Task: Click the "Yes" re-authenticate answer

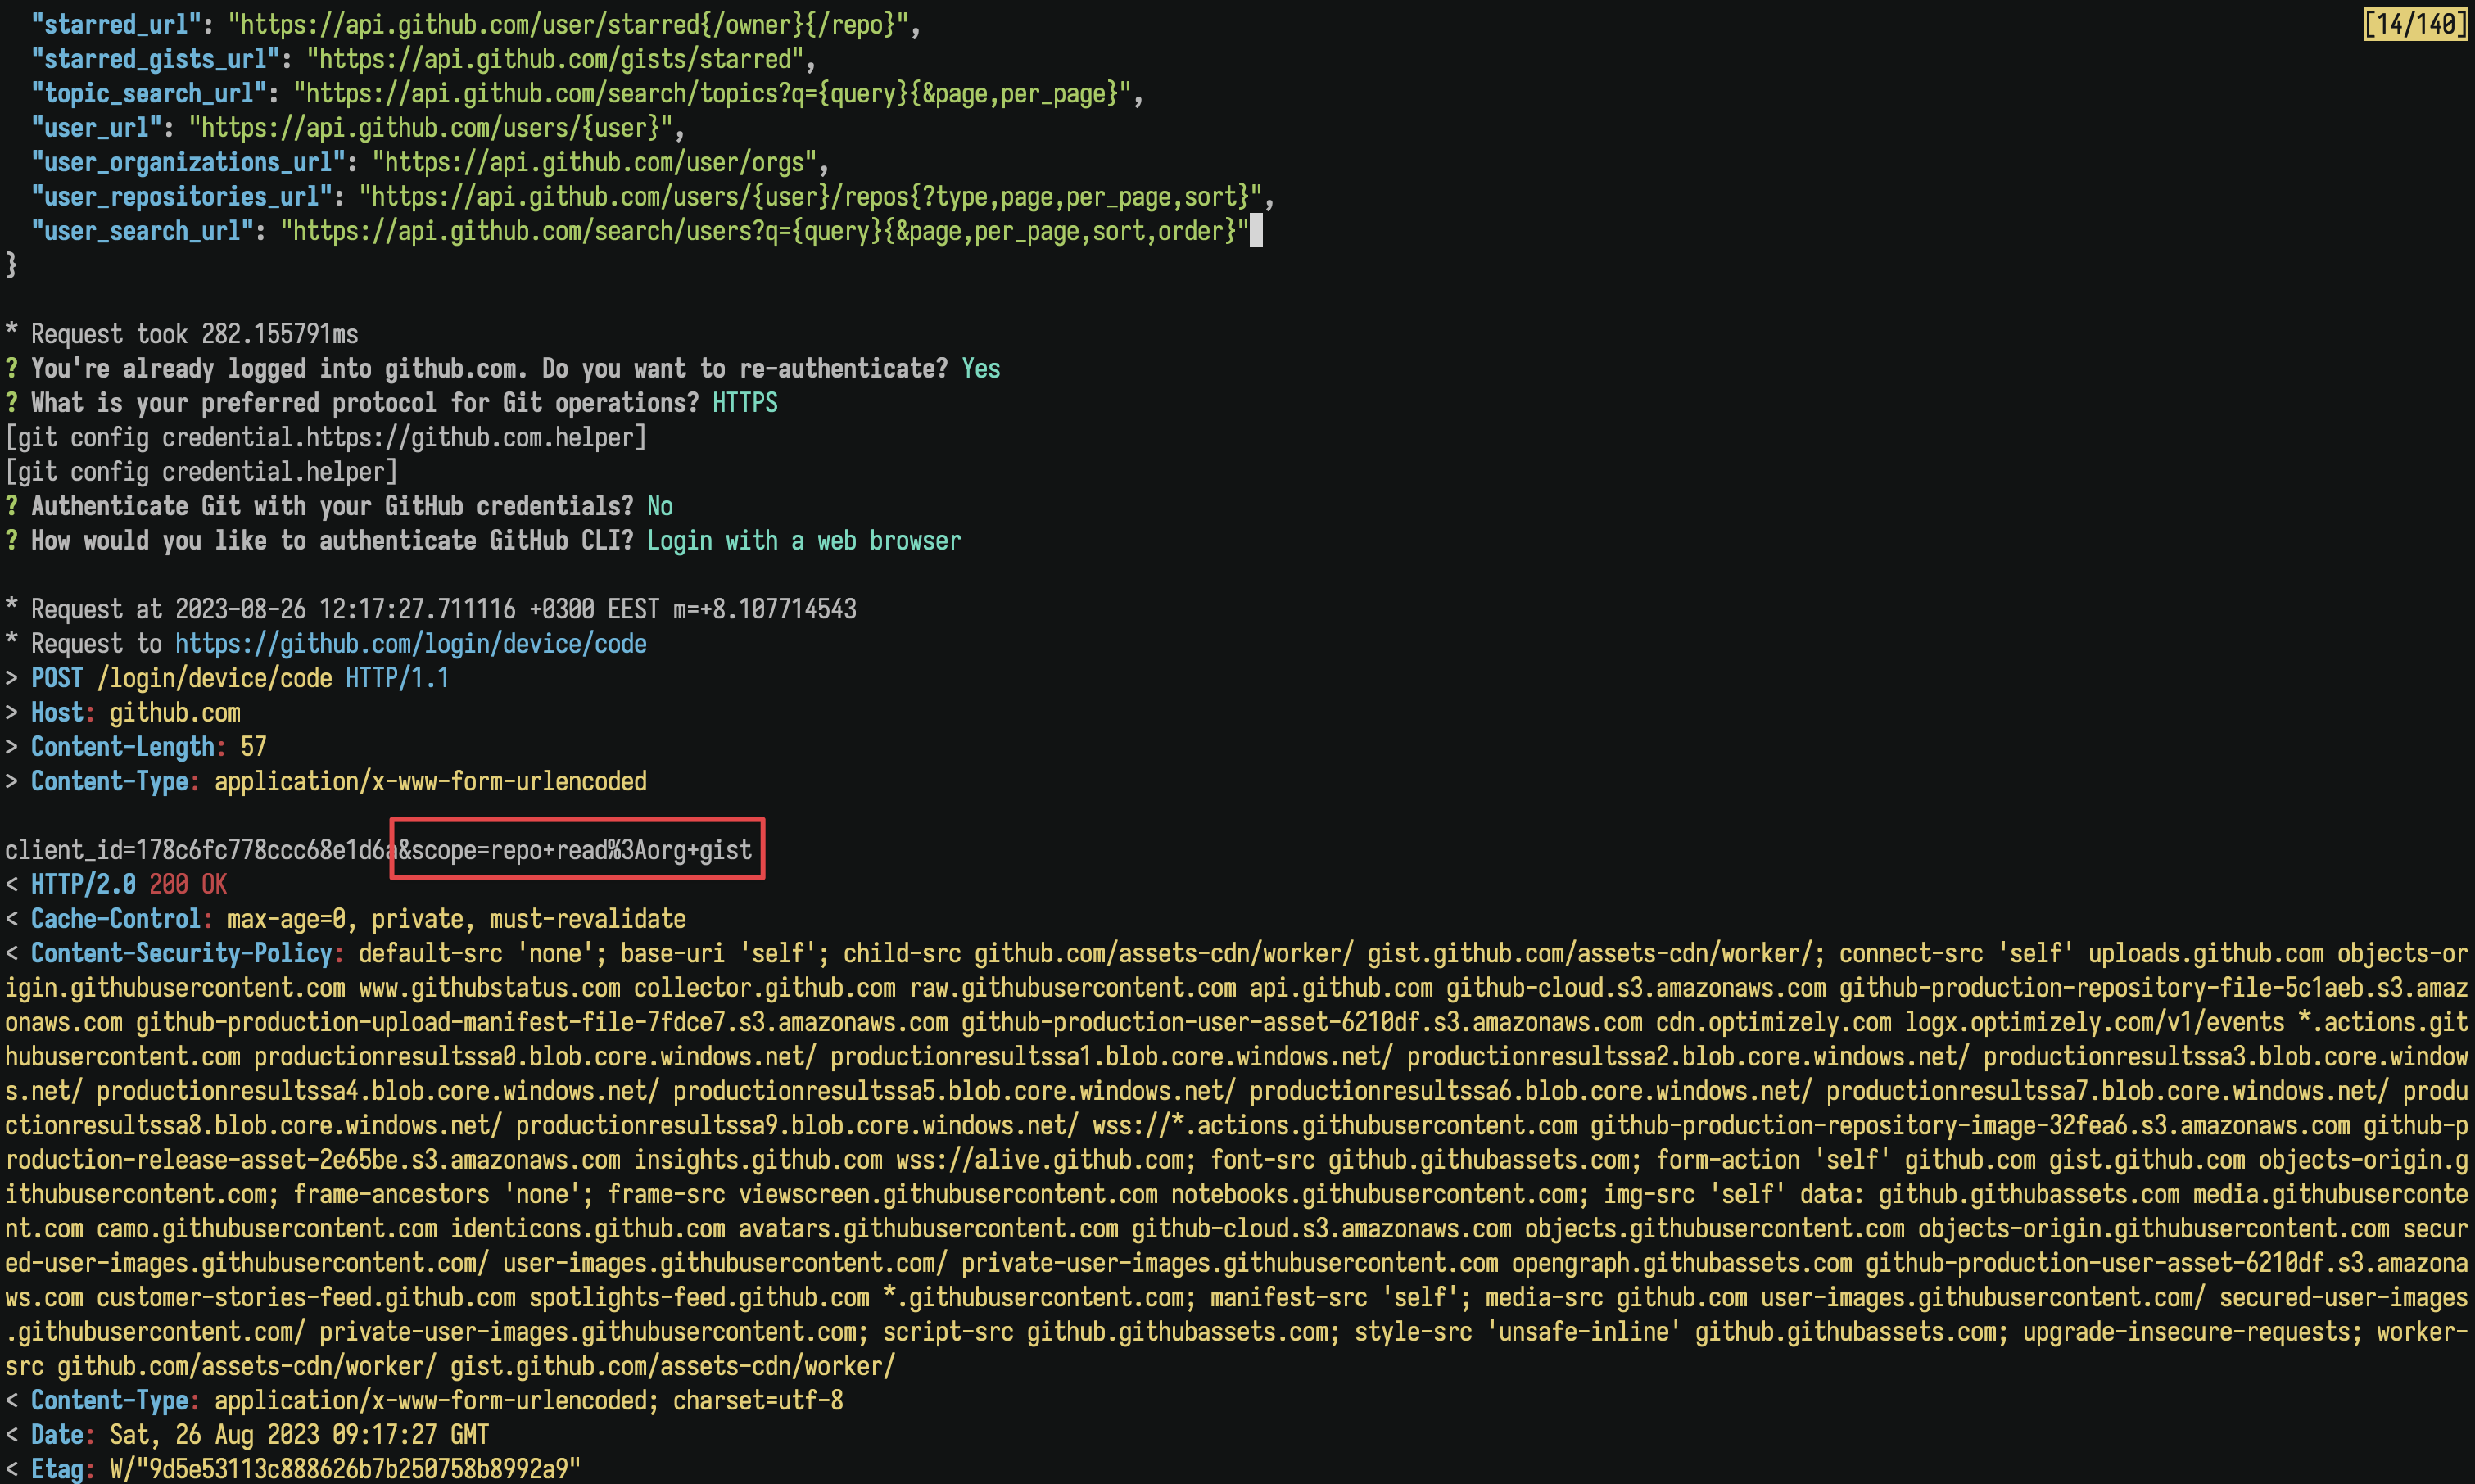Action: pos(981,369)
